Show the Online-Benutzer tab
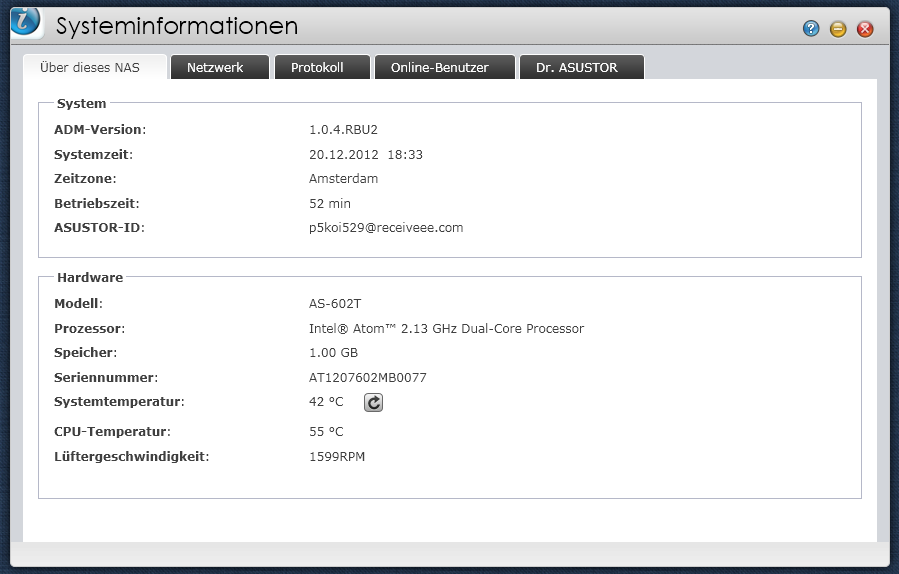Viewport: 899px width, 574px height. point(445,67)
